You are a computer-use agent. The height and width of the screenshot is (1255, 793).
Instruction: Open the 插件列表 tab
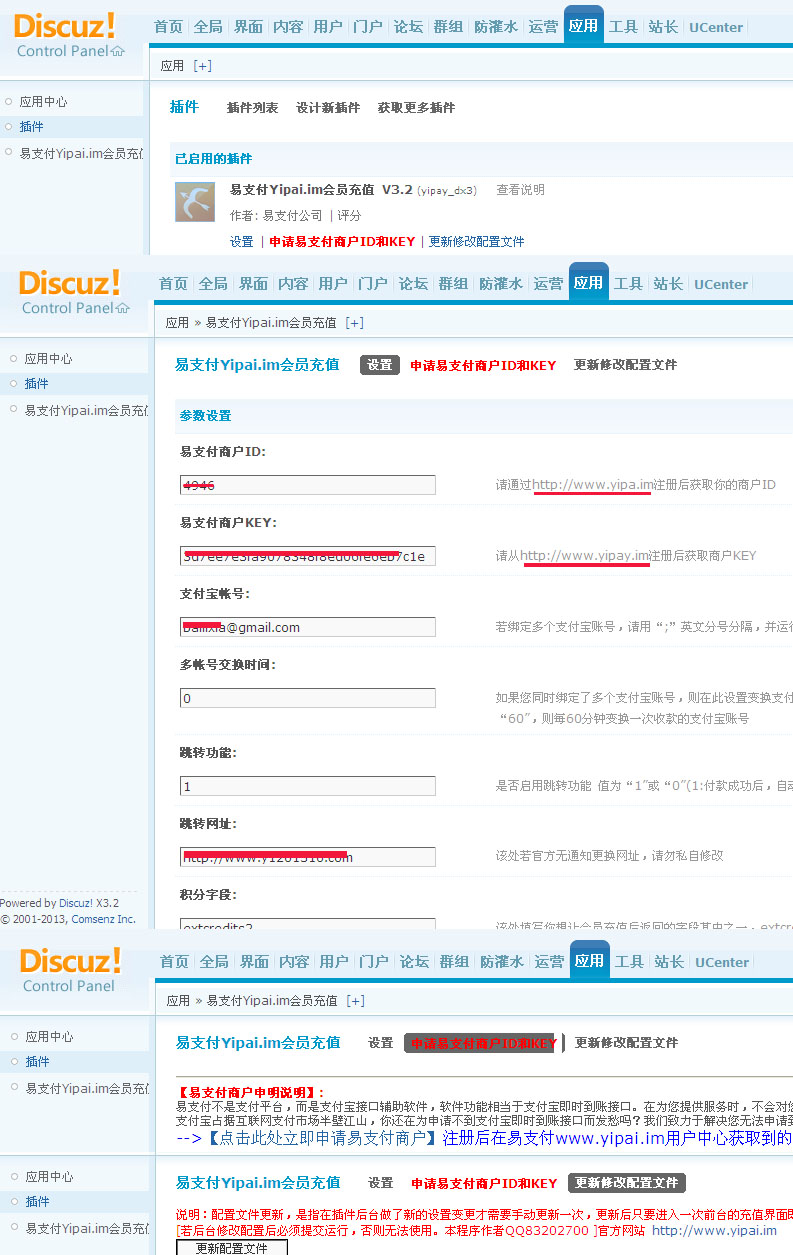(x=252, y=108)
